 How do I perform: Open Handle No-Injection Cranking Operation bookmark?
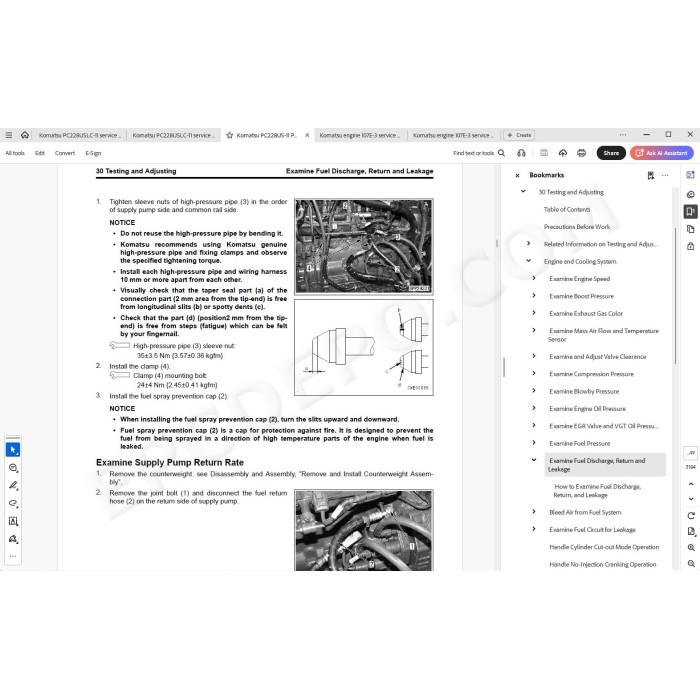click(x=603, y=564)
